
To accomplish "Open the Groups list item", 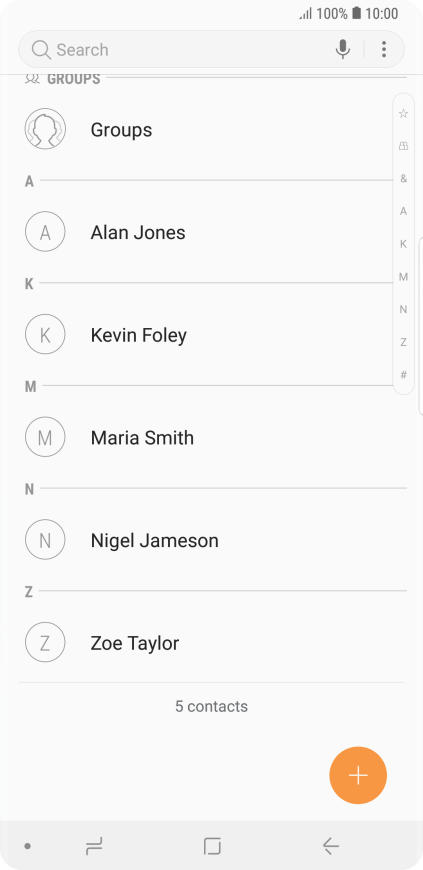I will pos(206,129).
